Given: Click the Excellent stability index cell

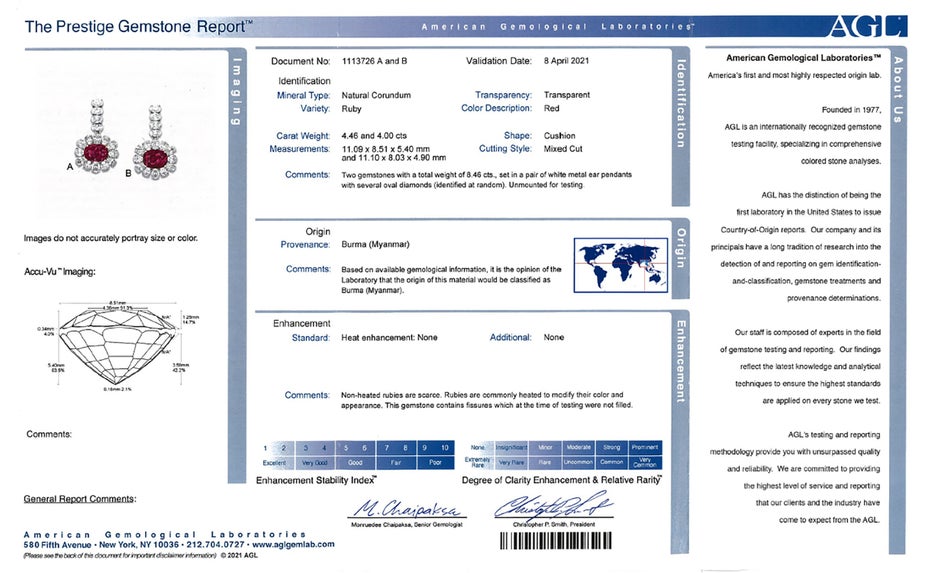Looking at the screenshot, I should (x=274, y=463).
